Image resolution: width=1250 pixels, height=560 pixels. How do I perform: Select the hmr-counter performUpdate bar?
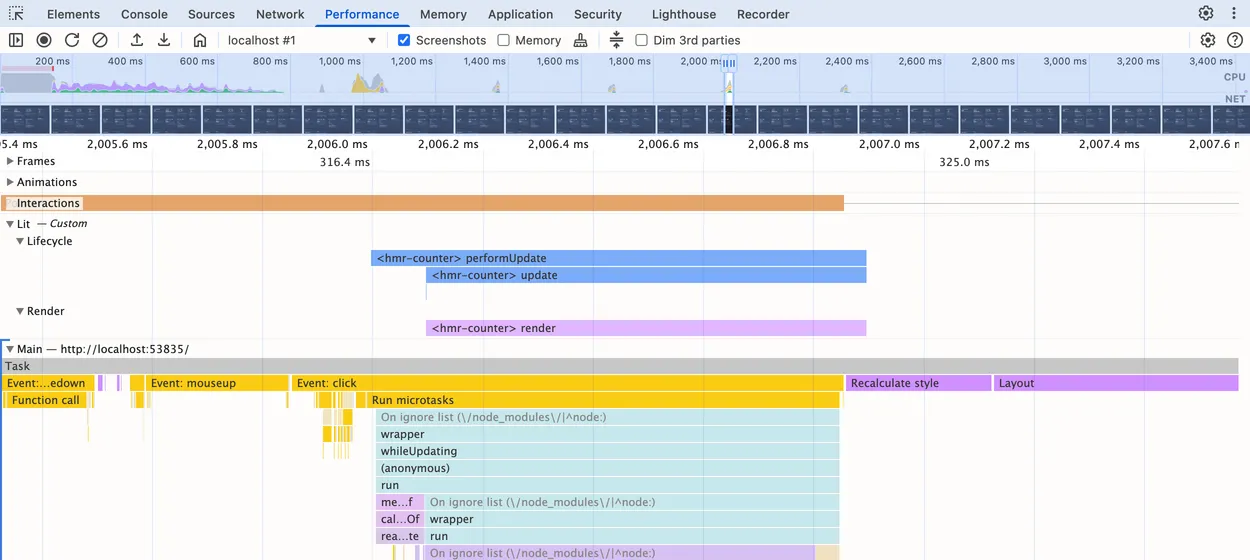click(x=618, y=258)
